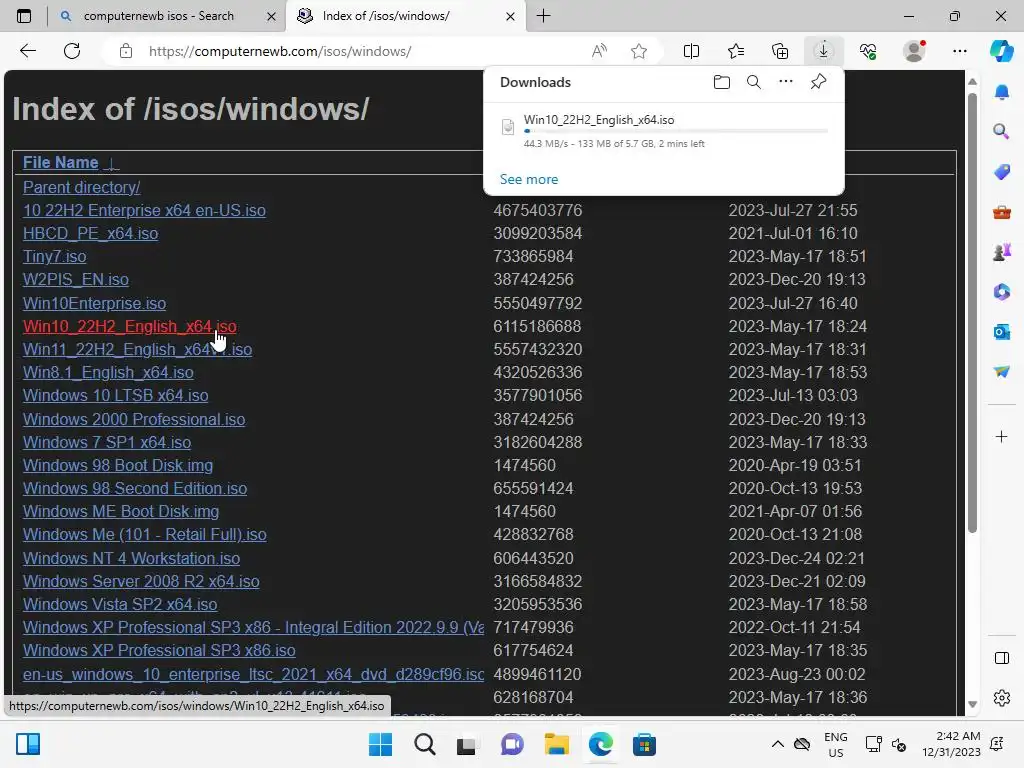Download Windows Server 2008 R2 x64.iso
The image size is (1024, 768).
(141, 581)
